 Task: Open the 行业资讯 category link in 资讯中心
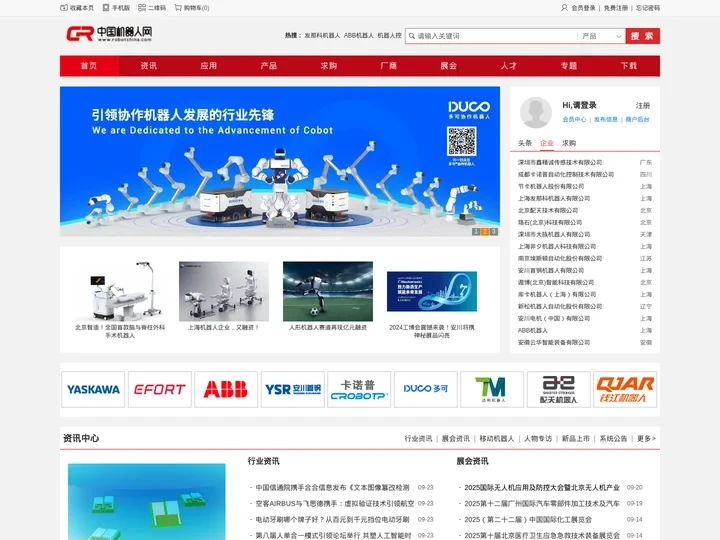coord(418,439)
